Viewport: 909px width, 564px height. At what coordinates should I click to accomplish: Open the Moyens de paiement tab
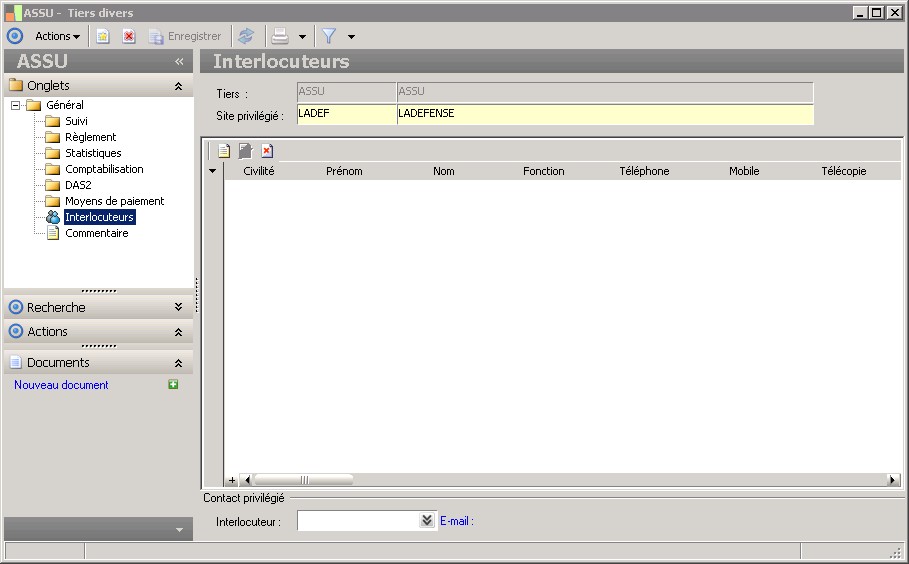(114, 201)
